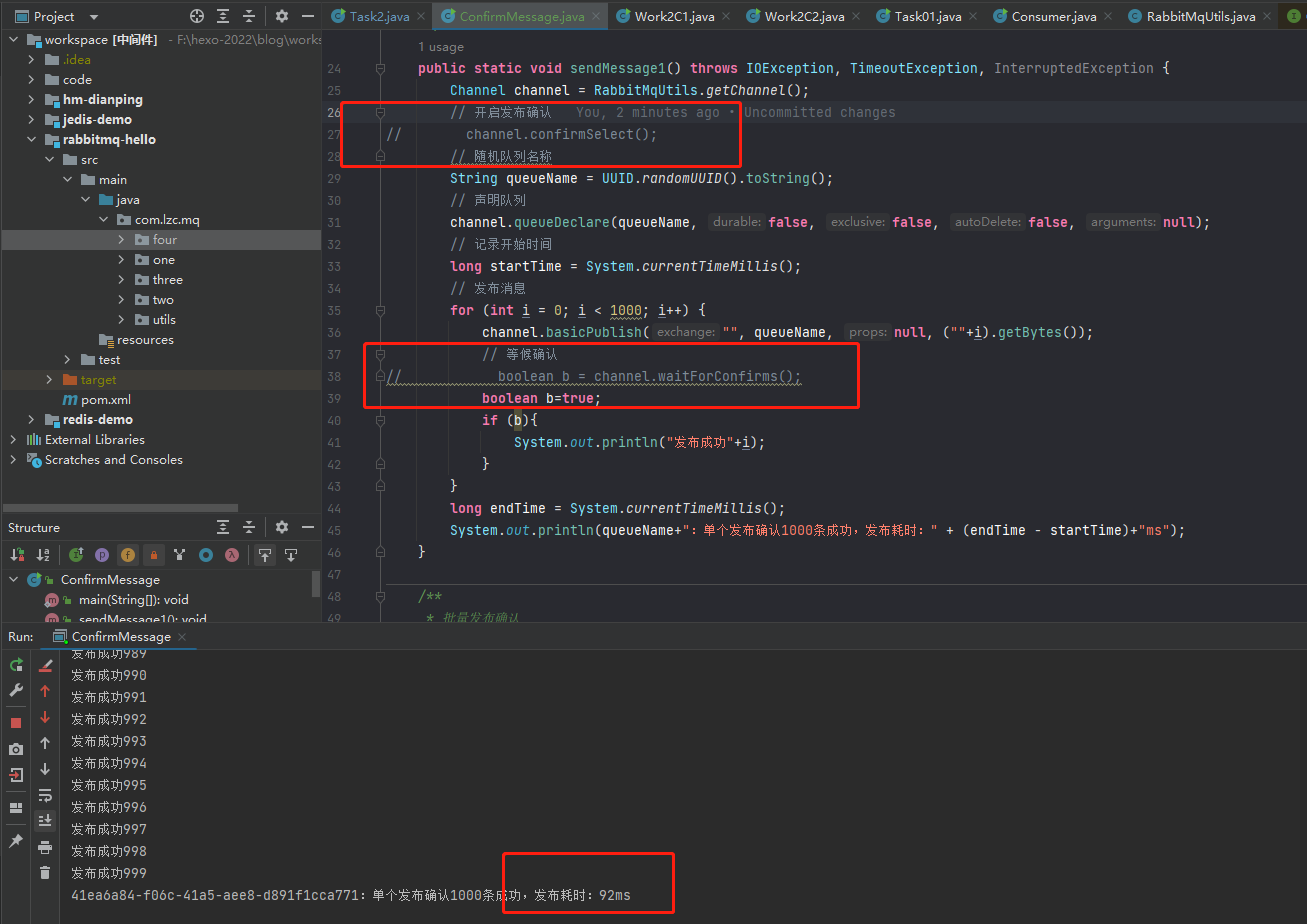Select pom.xml in project tree
Screen dimensions: 1307x924
105,400
